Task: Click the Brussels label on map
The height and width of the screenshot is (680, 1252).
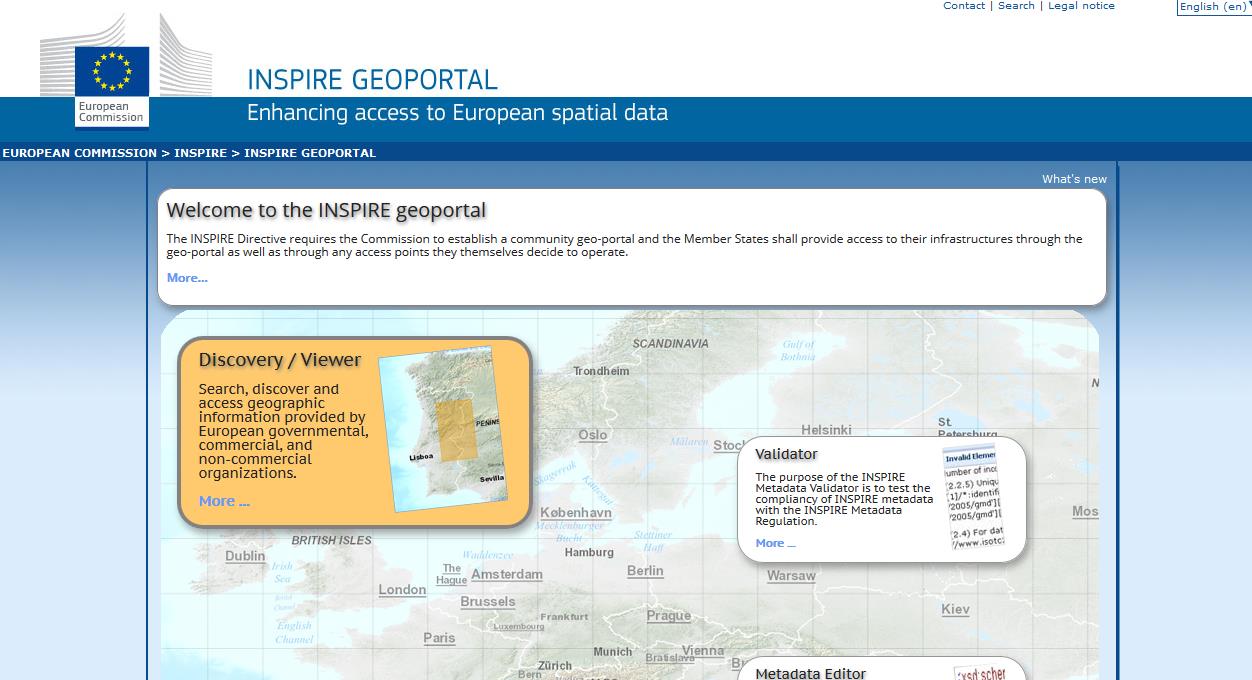Action: pos(488,602)
